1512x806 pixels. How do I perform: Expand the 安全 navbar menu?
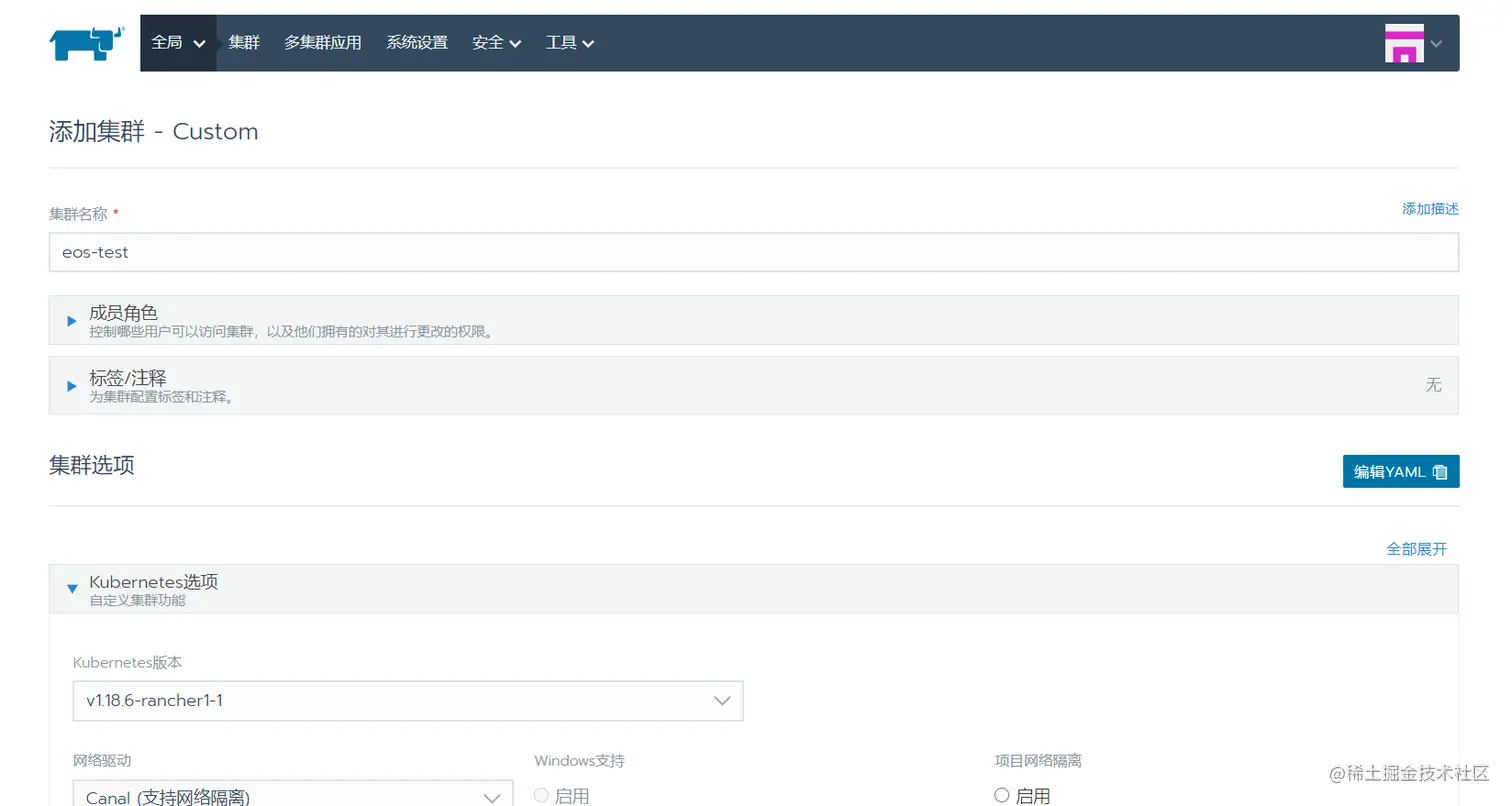coord(497,43)
